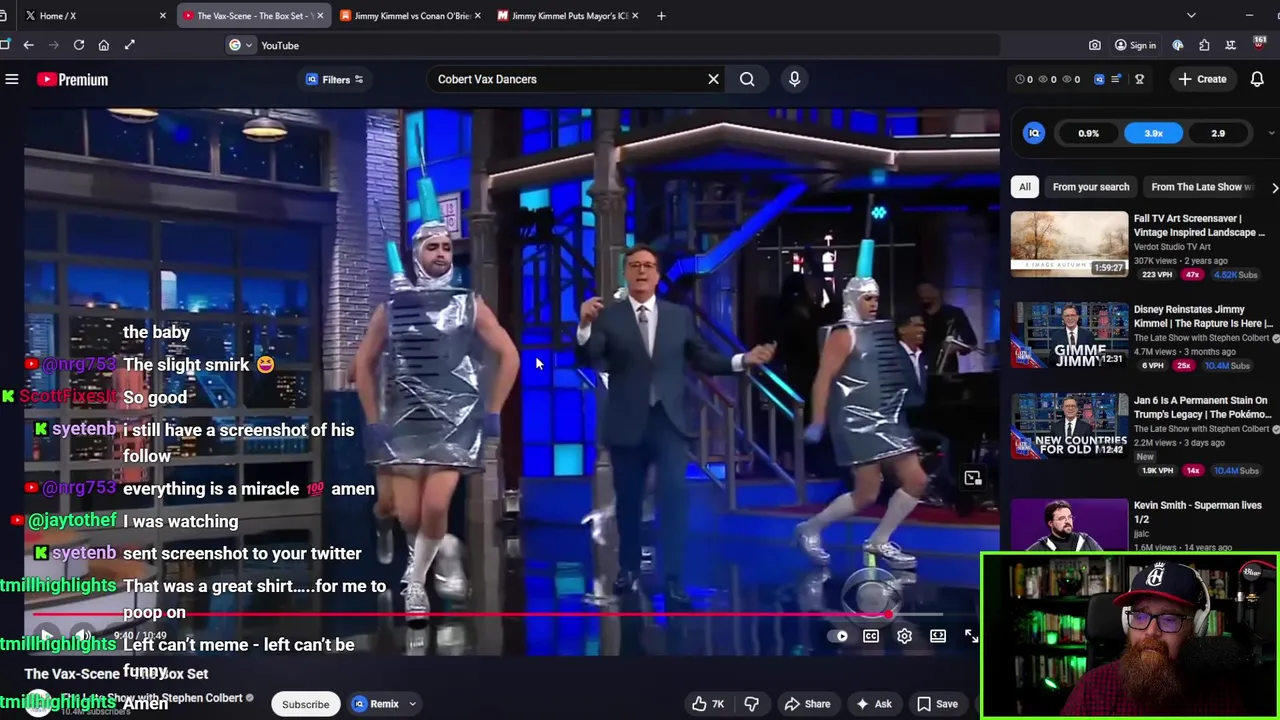This screenshot has width=1280, height=720.
Task: Open the expand arrows icon in address bar
Action: point(129,45)
